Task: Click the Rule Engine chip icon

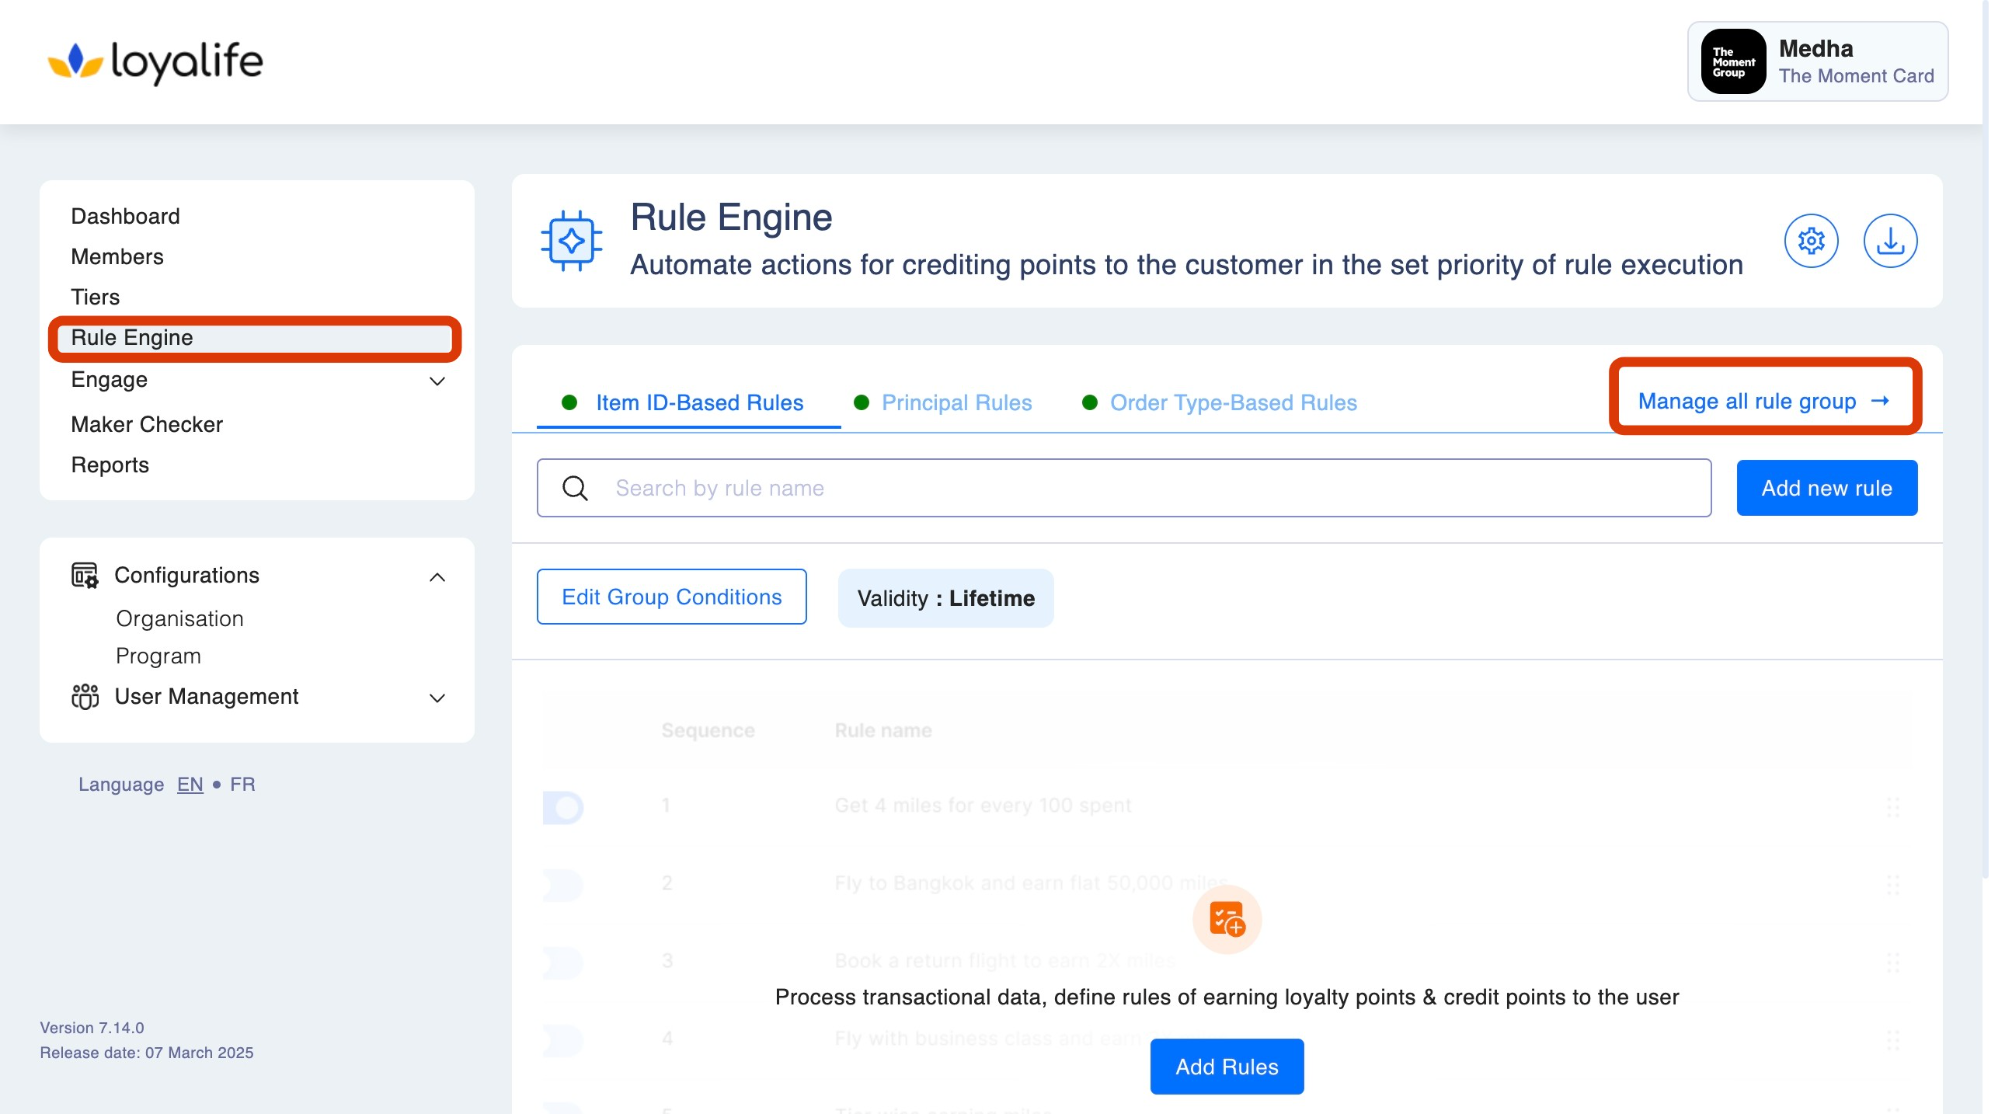Action: pyautogui.click(x=571, y=241)
